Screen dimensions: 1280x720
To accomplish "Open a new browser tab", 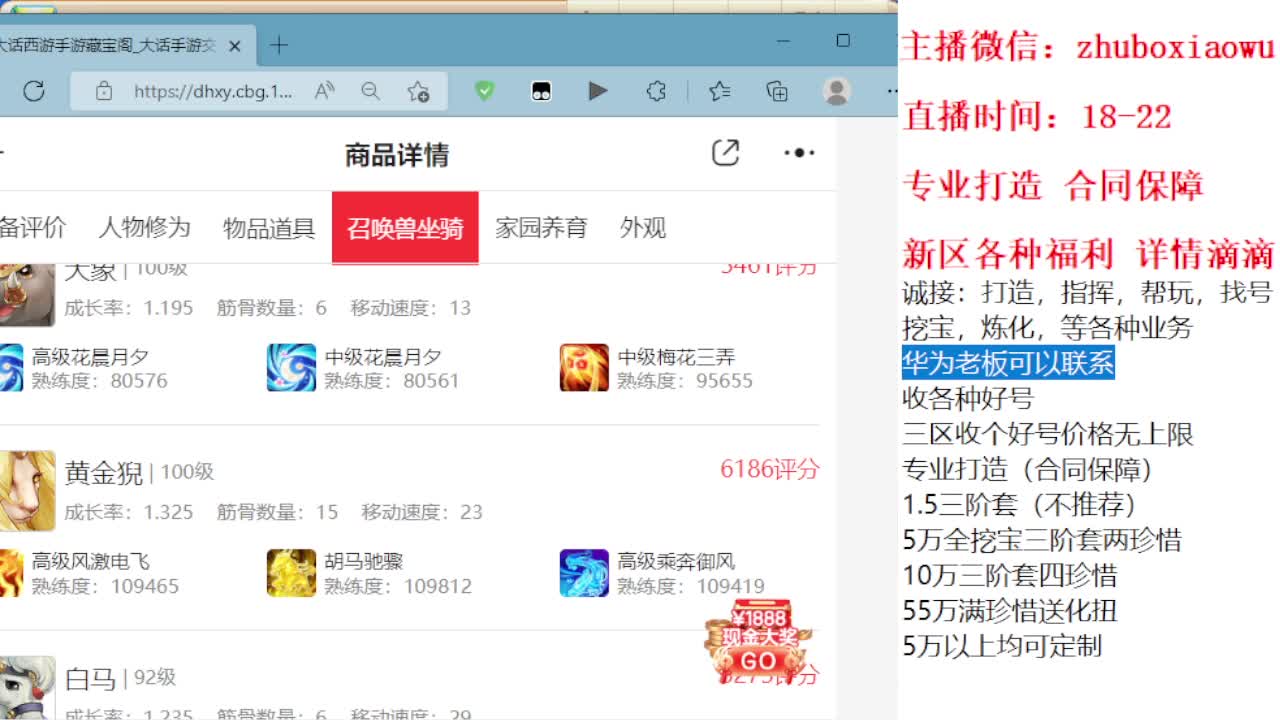I will 279,45.
